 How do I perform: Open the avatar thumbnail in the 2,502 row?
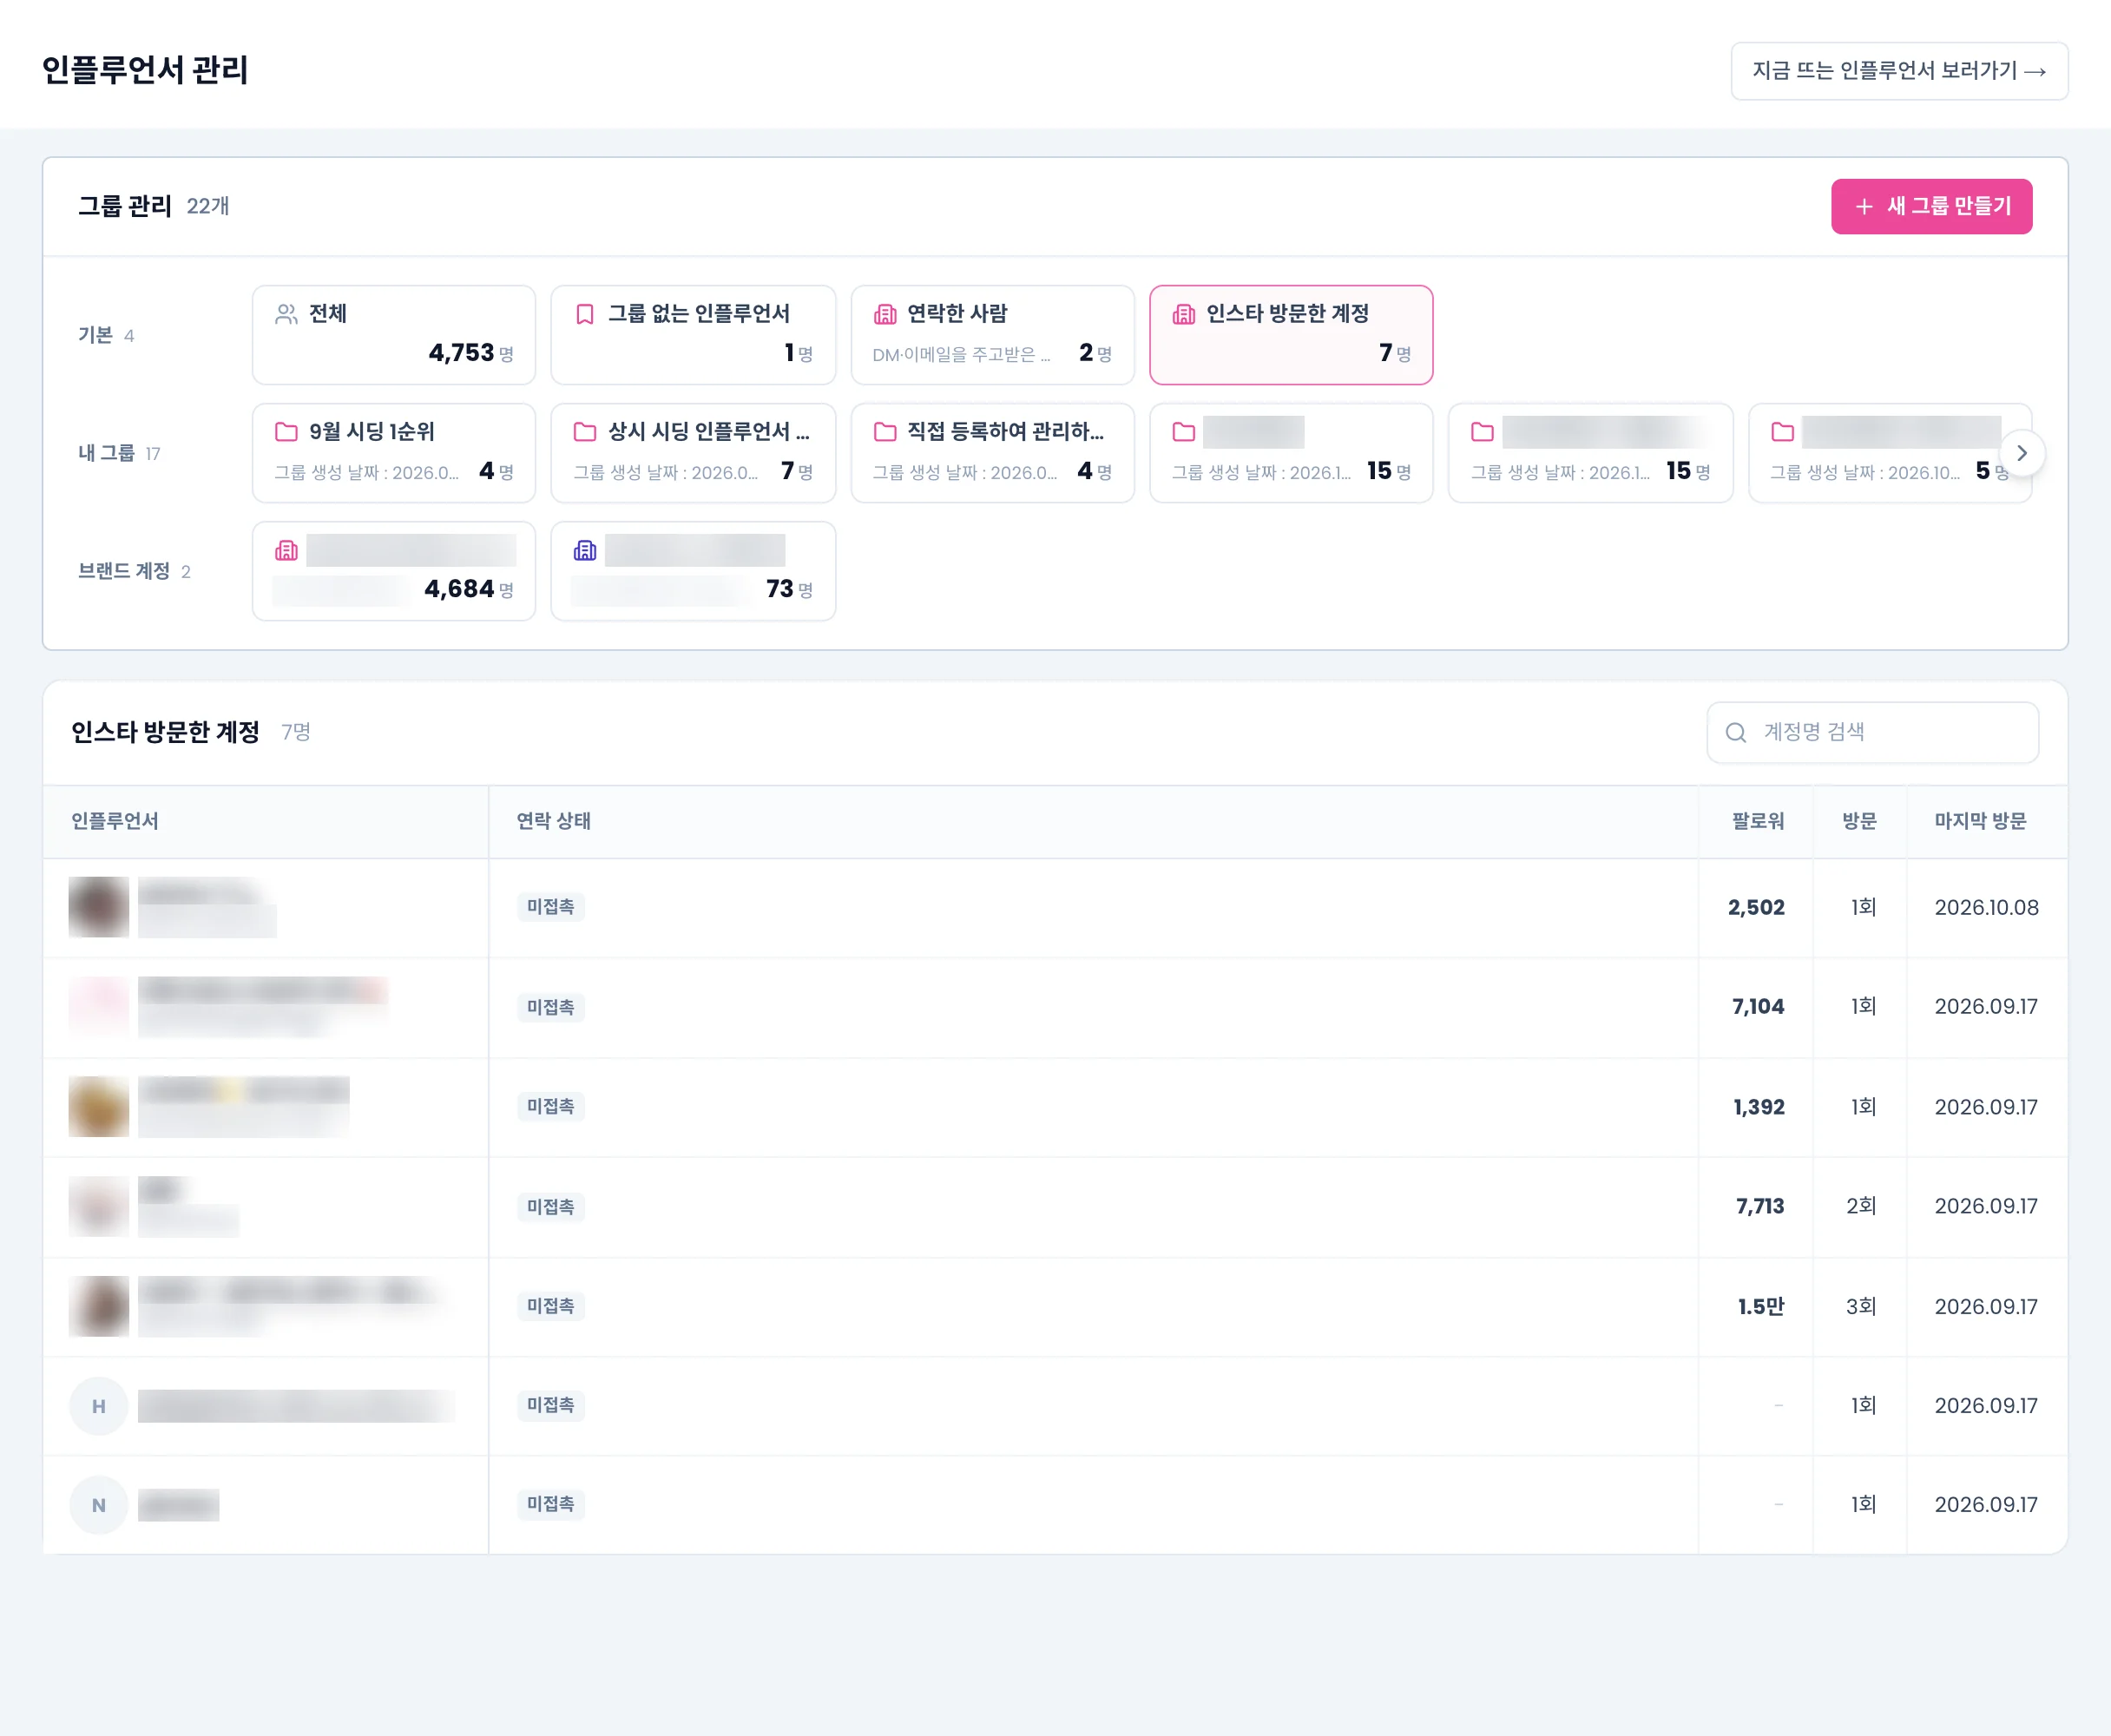[99, 907]
